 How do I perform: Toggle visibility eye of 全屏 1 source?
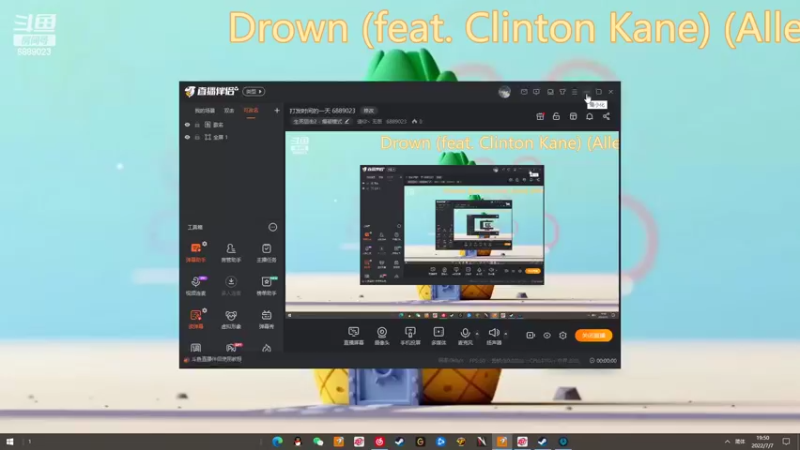(187, 137)
